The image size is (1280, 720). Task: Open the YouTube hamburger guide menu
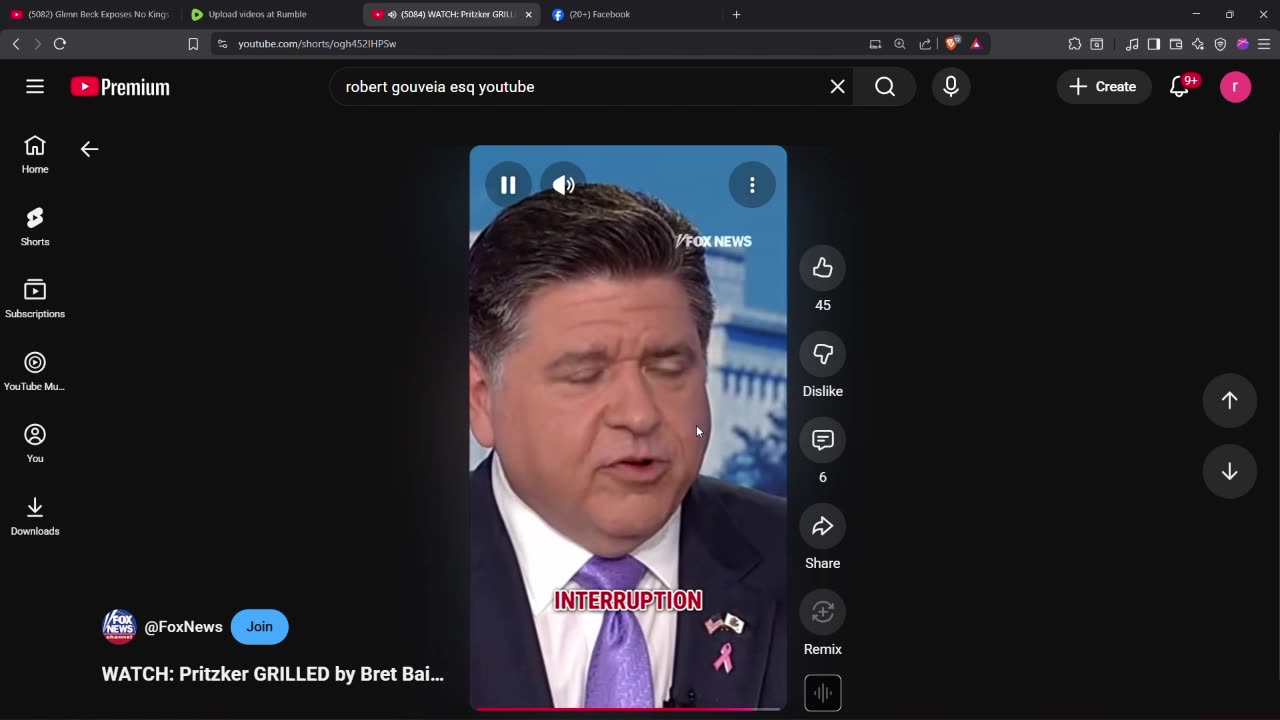click(x=35, y=87)
